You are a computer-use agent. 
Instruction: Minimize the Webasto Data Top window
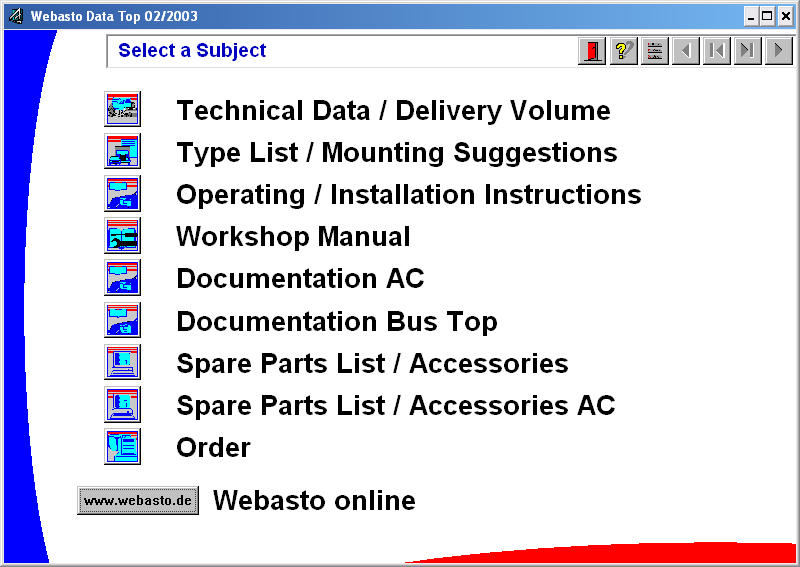click(x=751, y=17)
